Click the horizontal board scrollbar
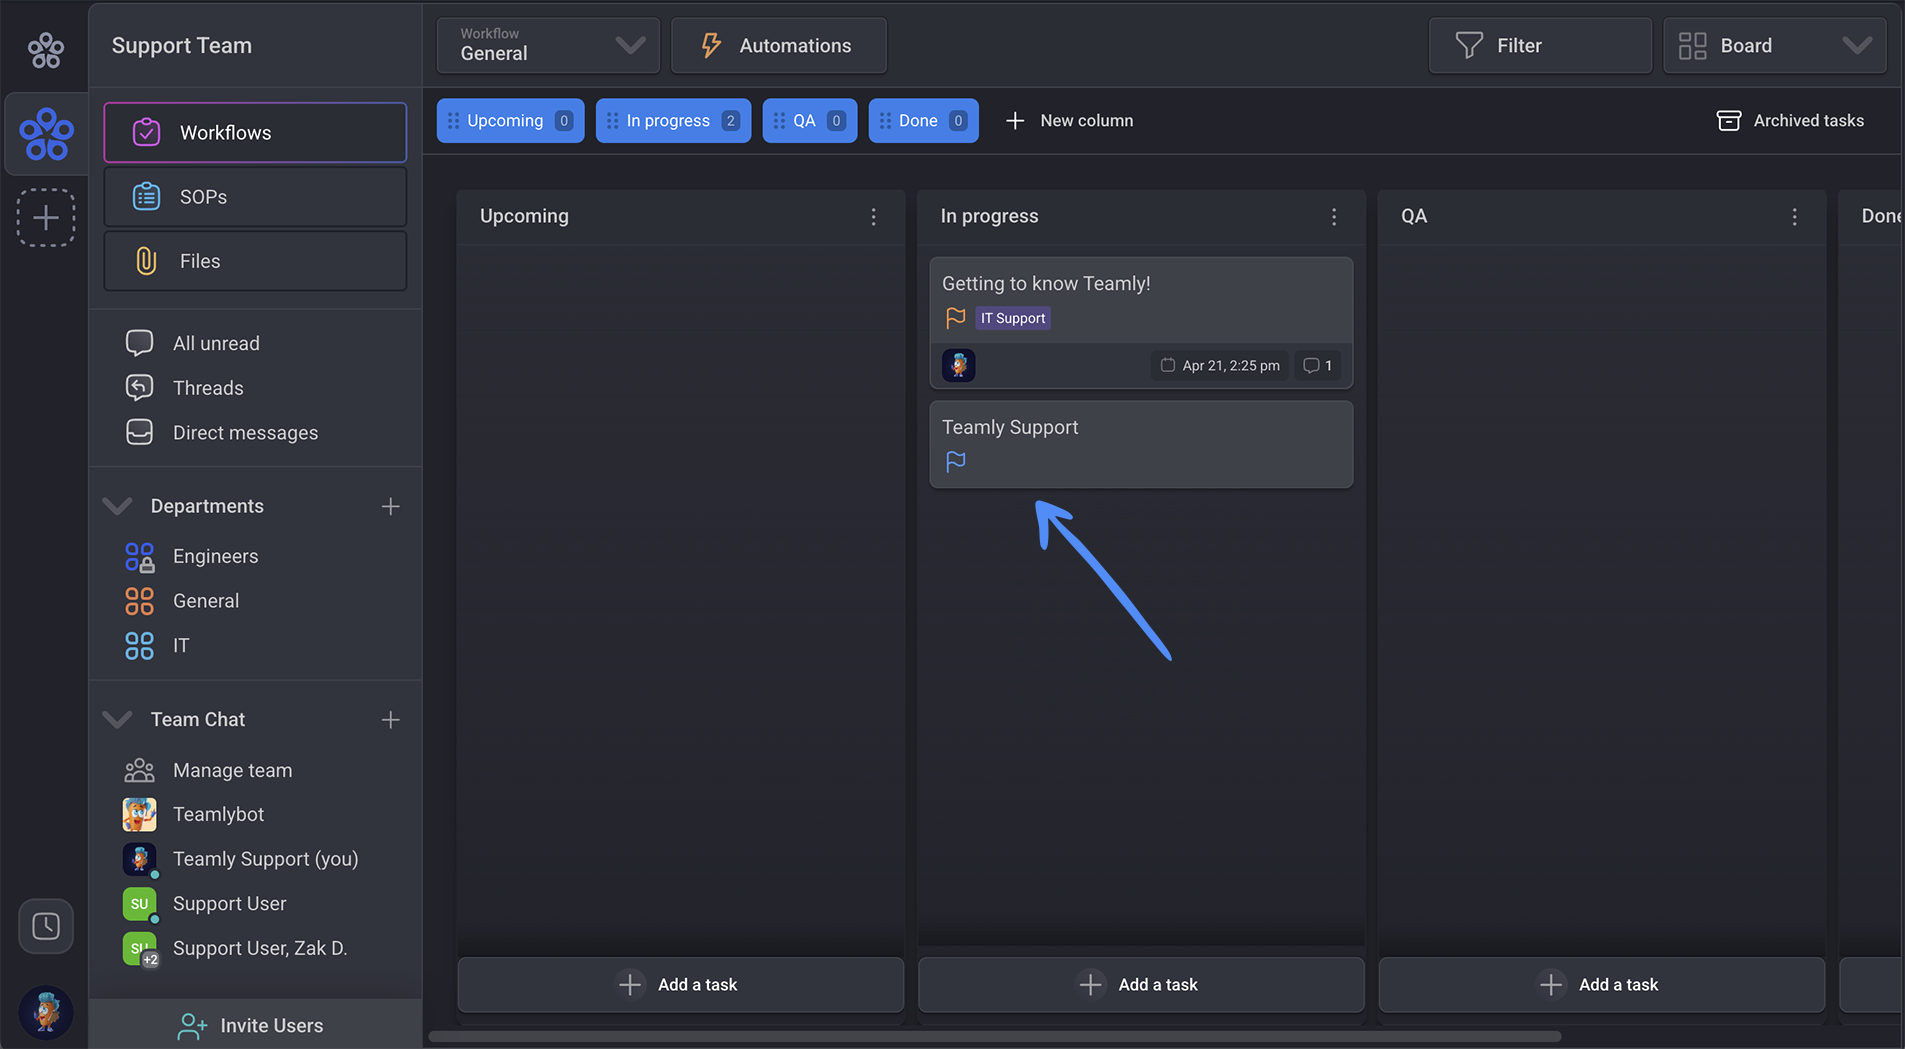Screen dimensions: 1905x1049 click(995, 1036)
